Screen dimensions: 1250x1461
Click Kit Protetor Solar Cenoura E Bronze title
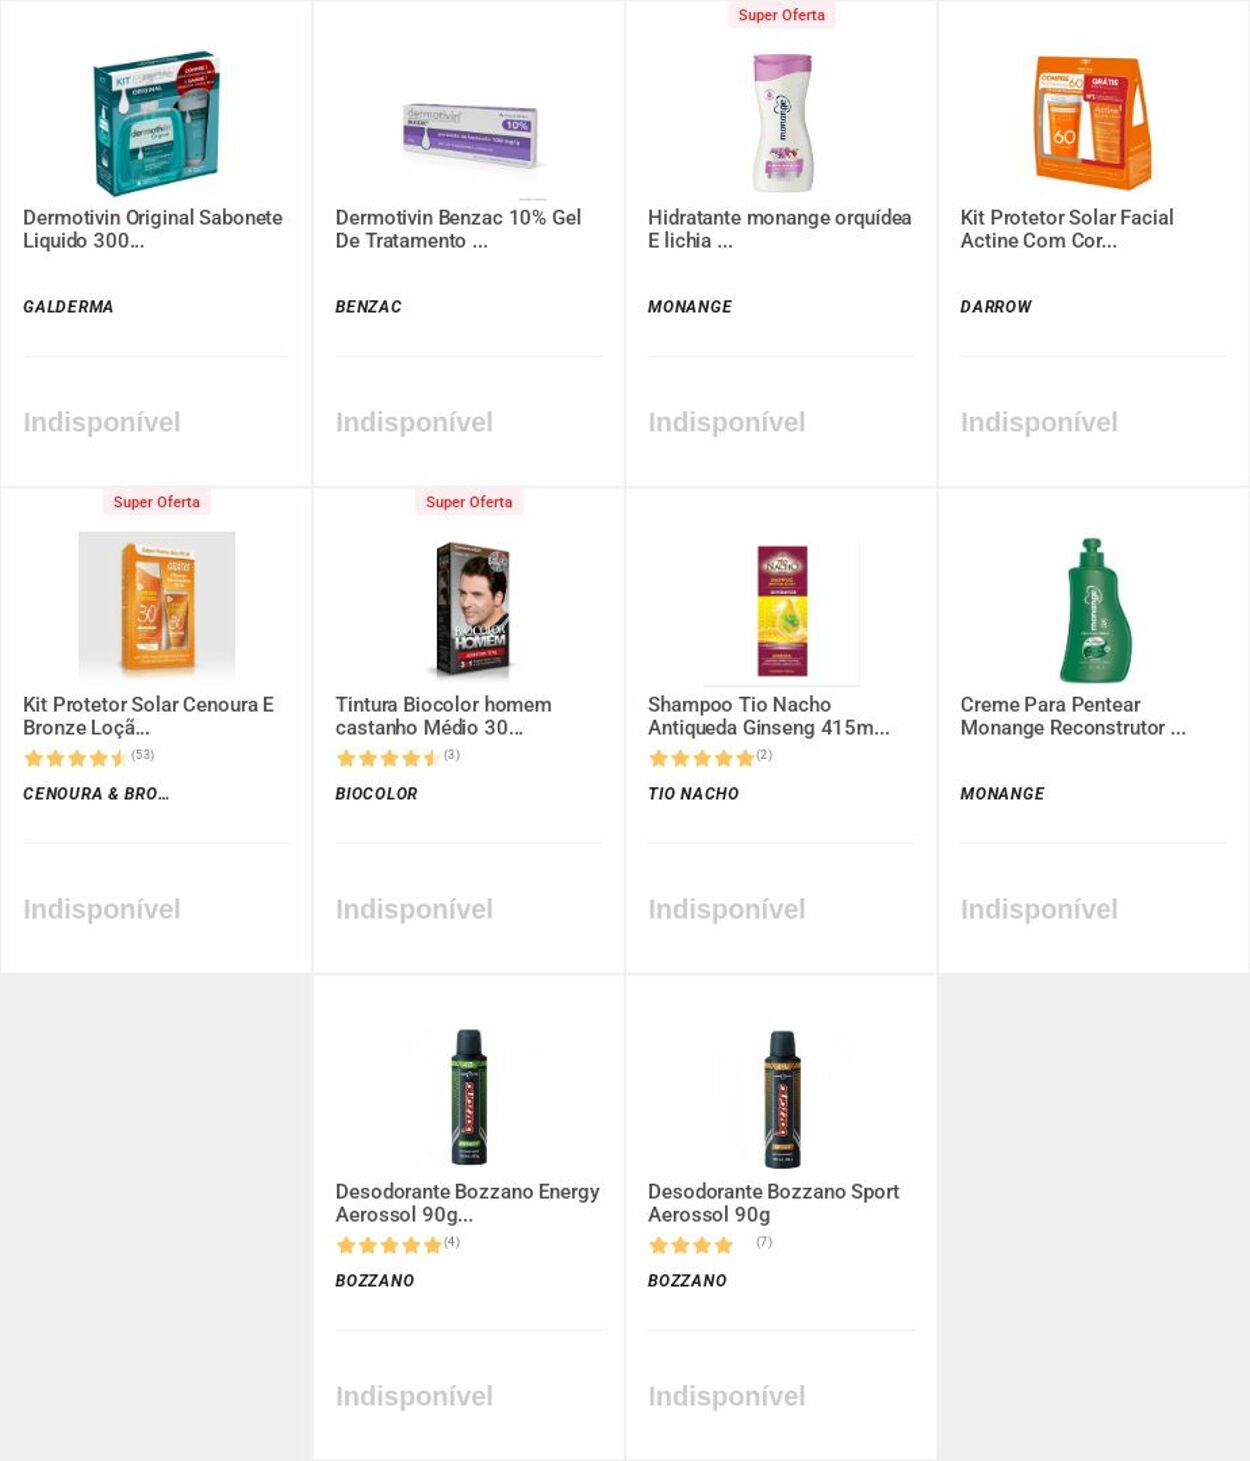(148, 716)
